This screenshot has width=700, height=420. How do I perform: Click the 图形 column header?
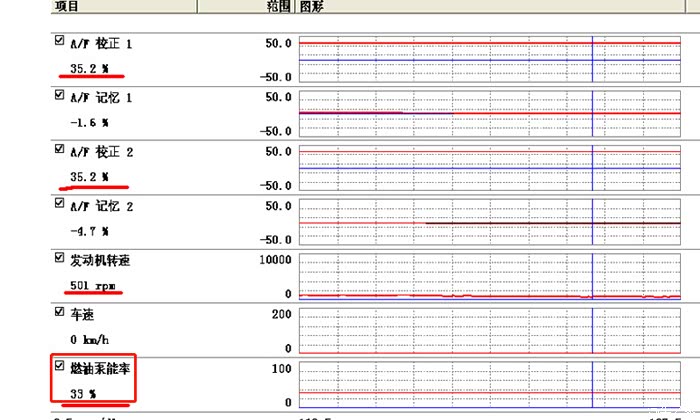click(x=315, y=6)
